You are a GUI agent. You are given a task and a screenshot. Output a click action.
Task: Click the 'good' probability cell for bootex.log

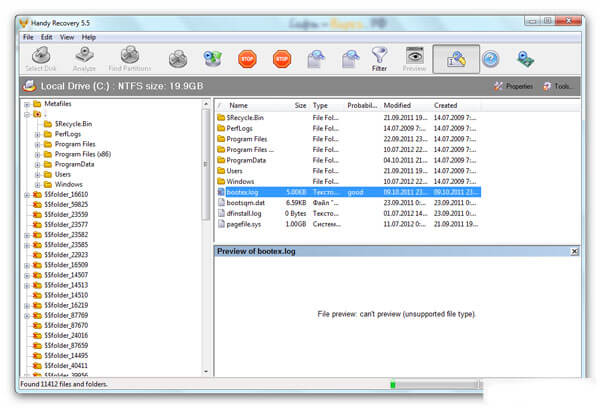[355, 192]
